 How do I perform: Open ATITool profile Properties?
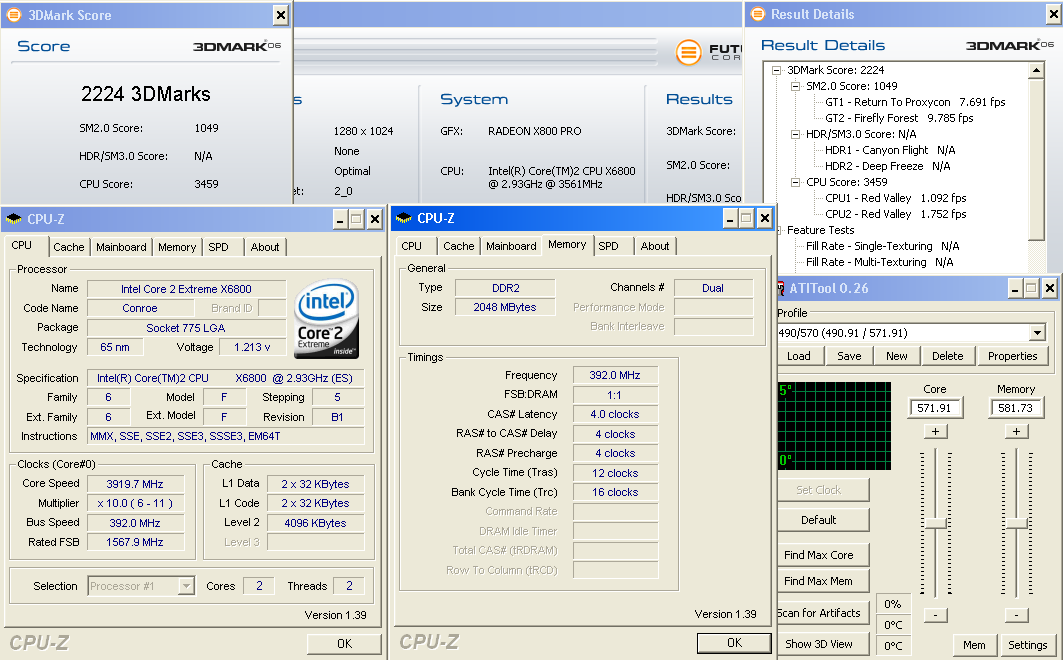(1012, 356)
